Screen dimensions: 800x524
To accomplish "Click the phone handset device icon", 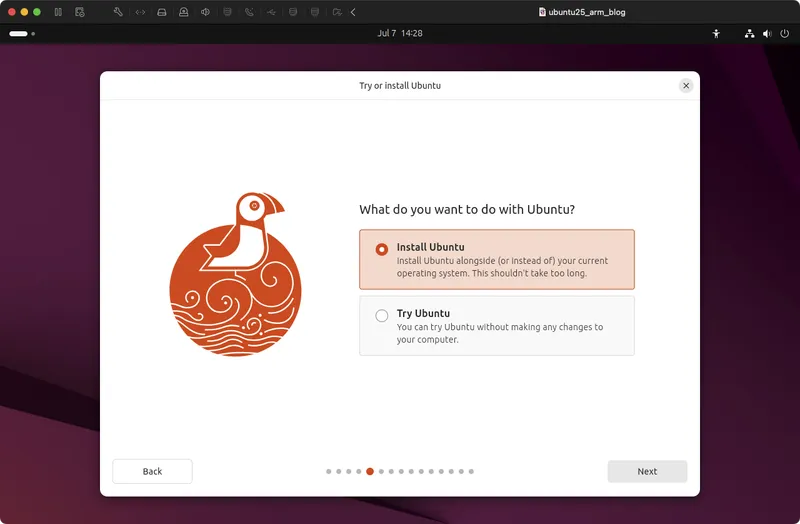I will 249,12.
